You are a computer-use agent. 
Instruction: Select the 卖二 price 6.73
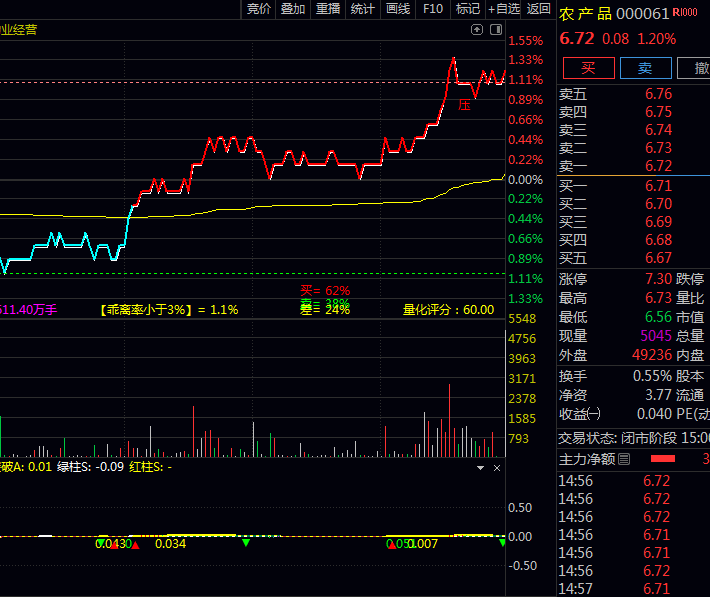point(658,148)
